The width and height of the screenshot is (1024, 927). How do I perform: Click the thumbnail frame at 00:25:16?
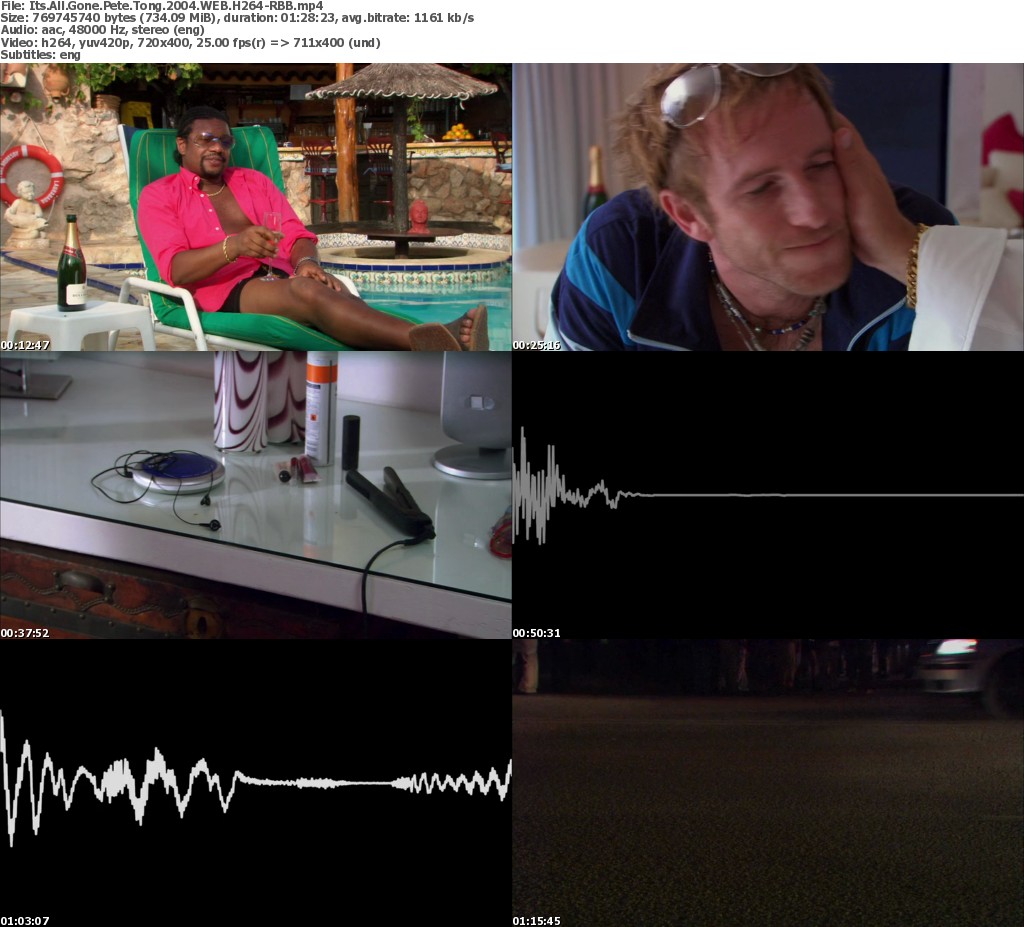(768, 207)
